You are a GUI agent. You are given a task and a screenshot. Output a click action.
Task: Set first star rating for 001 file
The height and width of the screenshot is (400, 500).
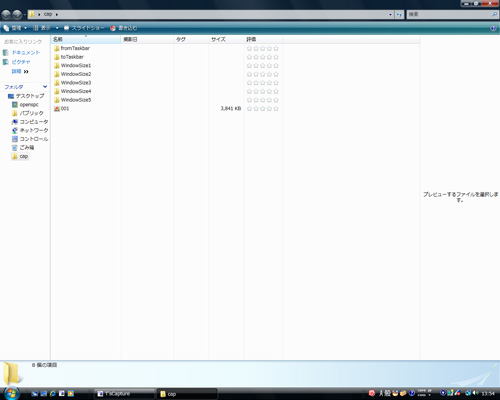(x=249, y=109)
